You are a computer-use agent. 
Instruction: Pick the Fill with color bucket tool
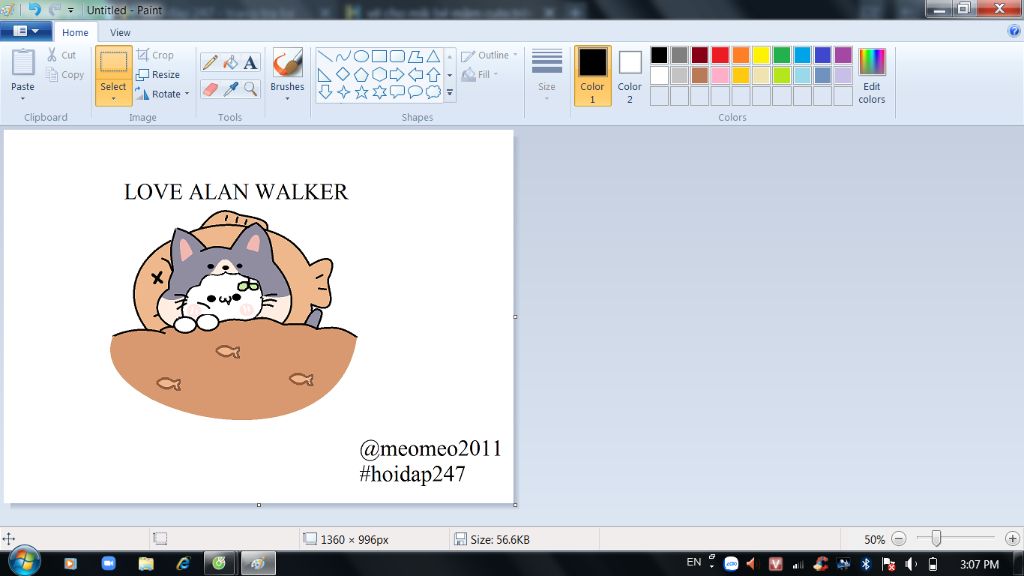[230, 63]
